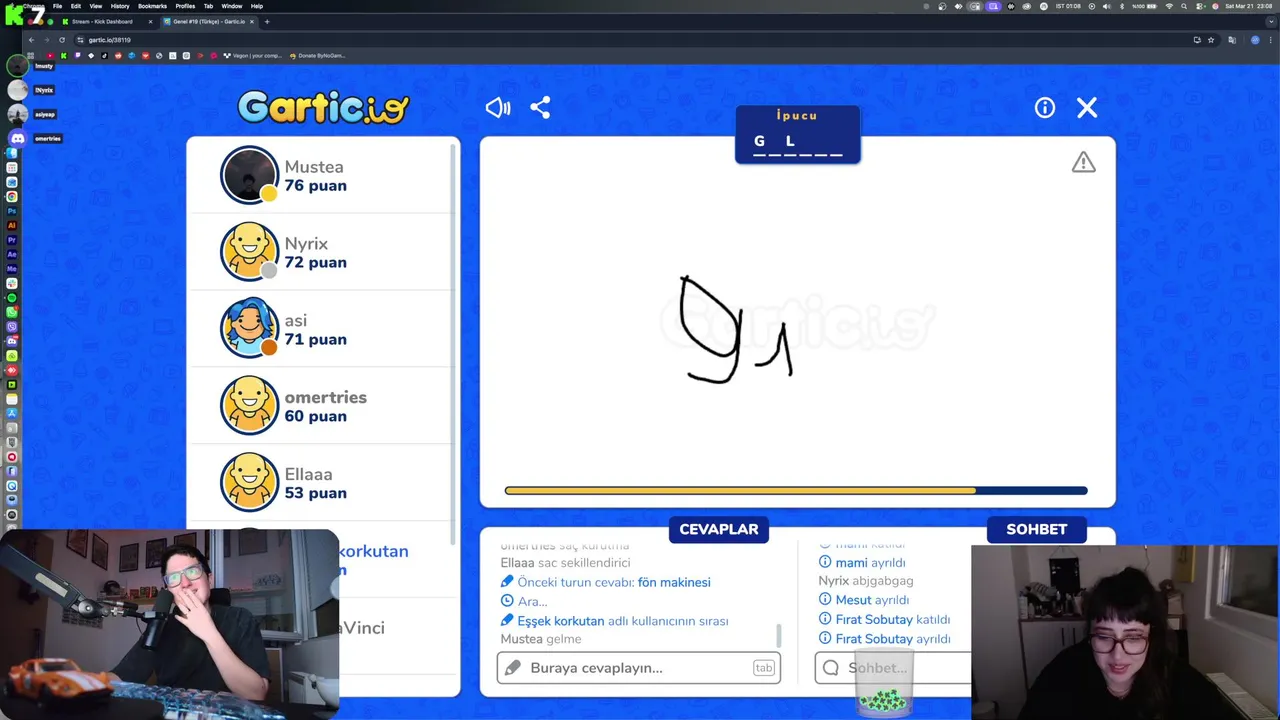Open volume control in menu bar
The image size is (1280, 720).
(x=1106, y=6)
